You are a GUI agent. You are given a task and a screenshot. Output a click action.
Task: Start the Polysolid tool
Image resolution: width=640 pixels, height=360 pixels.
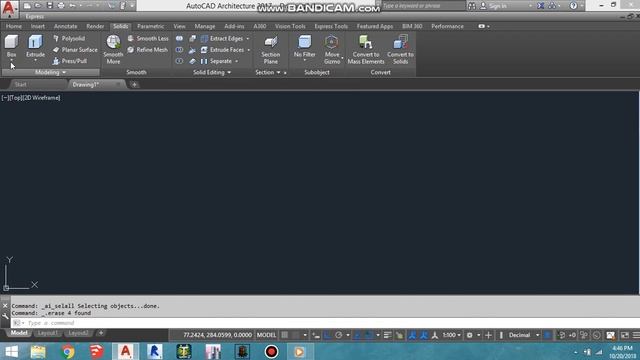[x=69, y=38]
